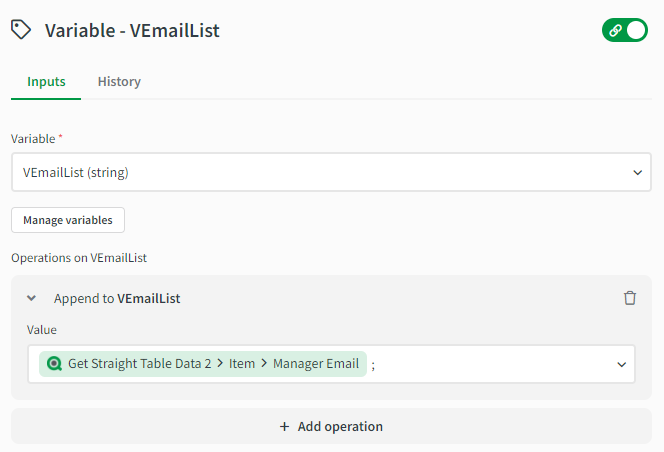664x452 pixels.
Task: Click the Qlik icon in the value token
Action: coord(54,364)
